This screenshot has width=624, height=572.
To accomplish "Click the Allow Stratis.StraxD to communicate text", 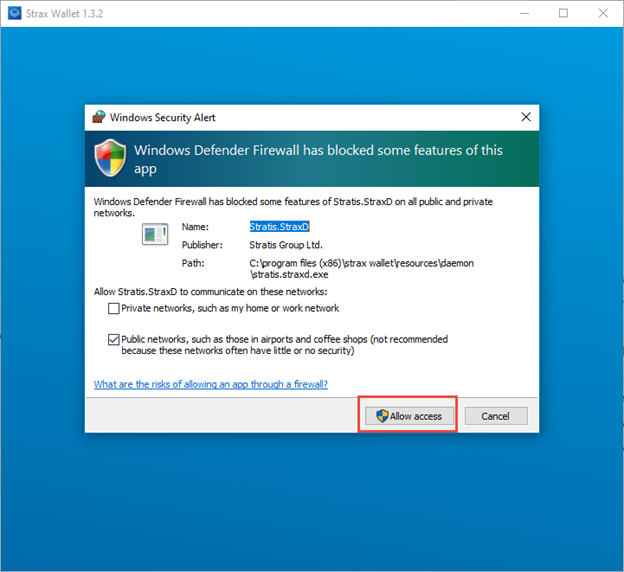I will point(211,292).
